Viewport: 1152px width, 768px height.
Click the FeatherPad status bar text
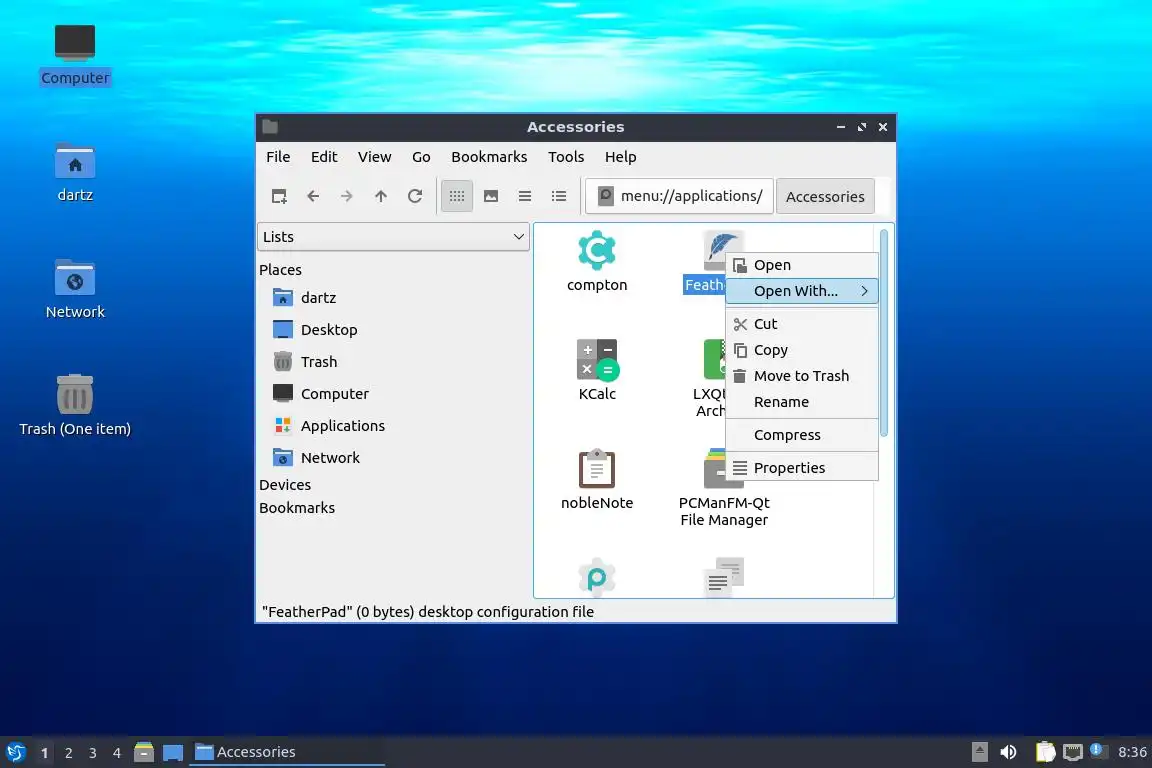pyautogui.click(x=428, y=611)
